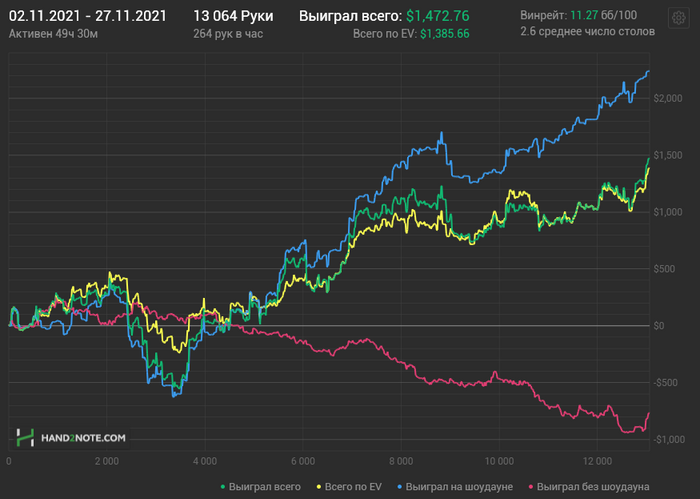Click the pink dot next to 'Выиграл без шоудауна'
The width and height of the screenshot is (700, 499).
(x=531, y=487)
